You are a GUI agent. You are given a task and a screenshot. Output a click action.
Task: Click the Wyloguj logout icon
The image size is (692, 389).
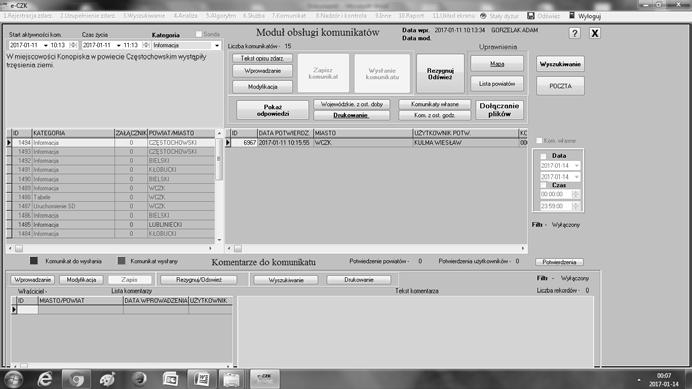[572, 15]
